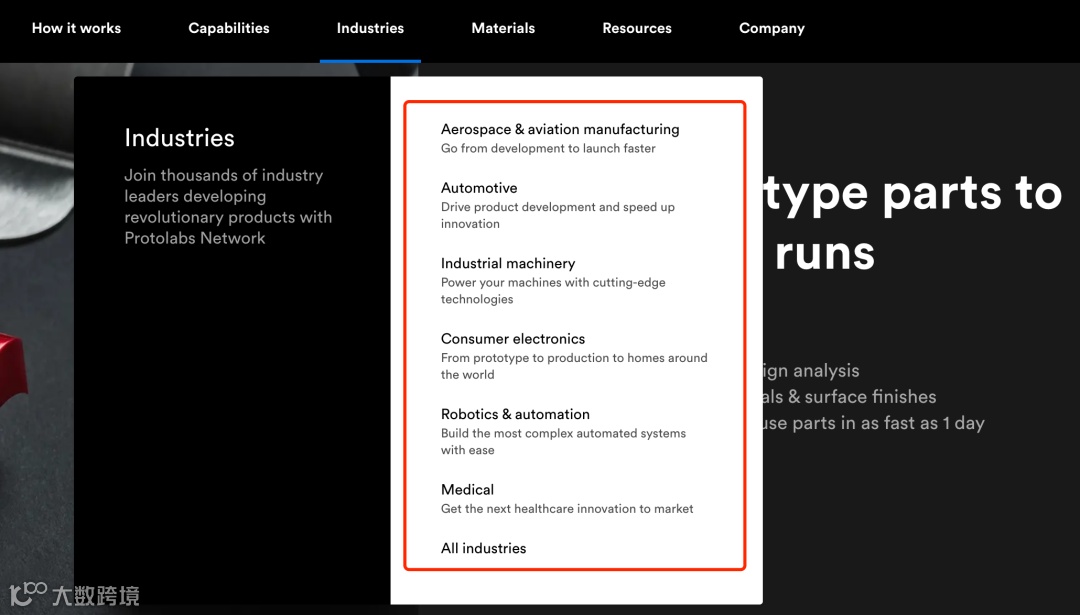Click 'Power your machines with cutting-edge technologies'
The width and height of the screenshot is (1080, 615).
pos(553,291)
